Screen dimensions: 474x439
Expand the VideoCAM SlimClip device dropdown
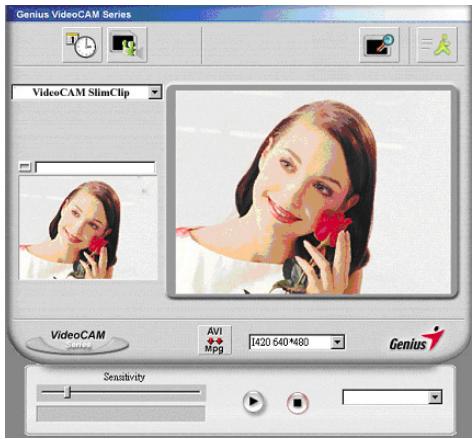[155, 92]
